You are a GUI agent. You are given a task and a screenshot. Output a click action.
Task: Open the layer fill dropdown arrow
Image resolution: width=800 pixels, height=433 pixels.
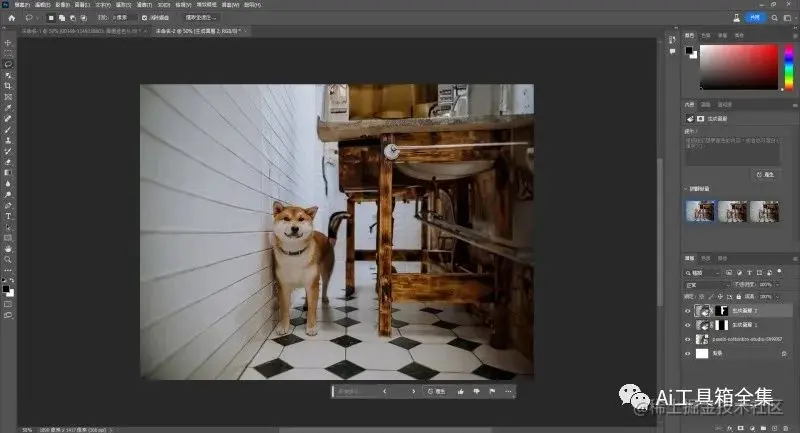(778, 297)
